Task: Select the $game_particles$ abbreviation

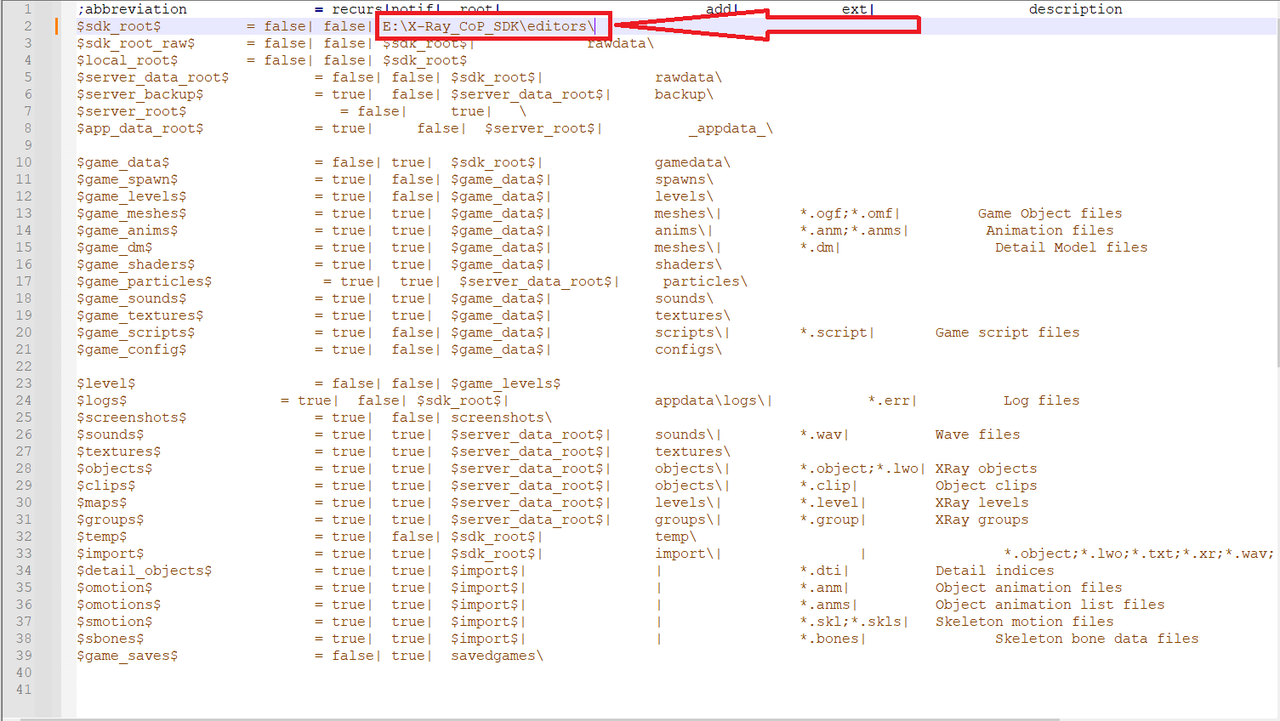Action: tap(145, 281)
